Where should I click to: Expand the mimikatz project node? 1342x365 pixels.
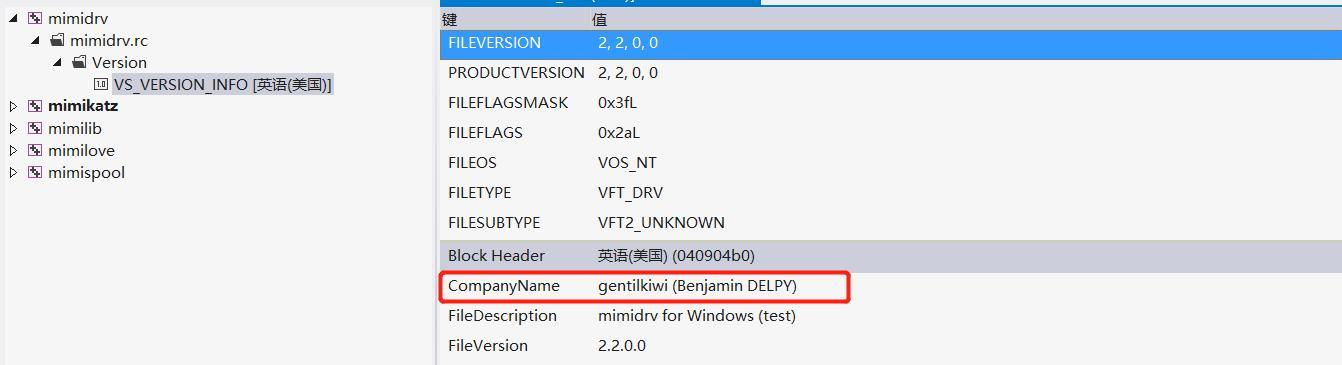point(13,106)
